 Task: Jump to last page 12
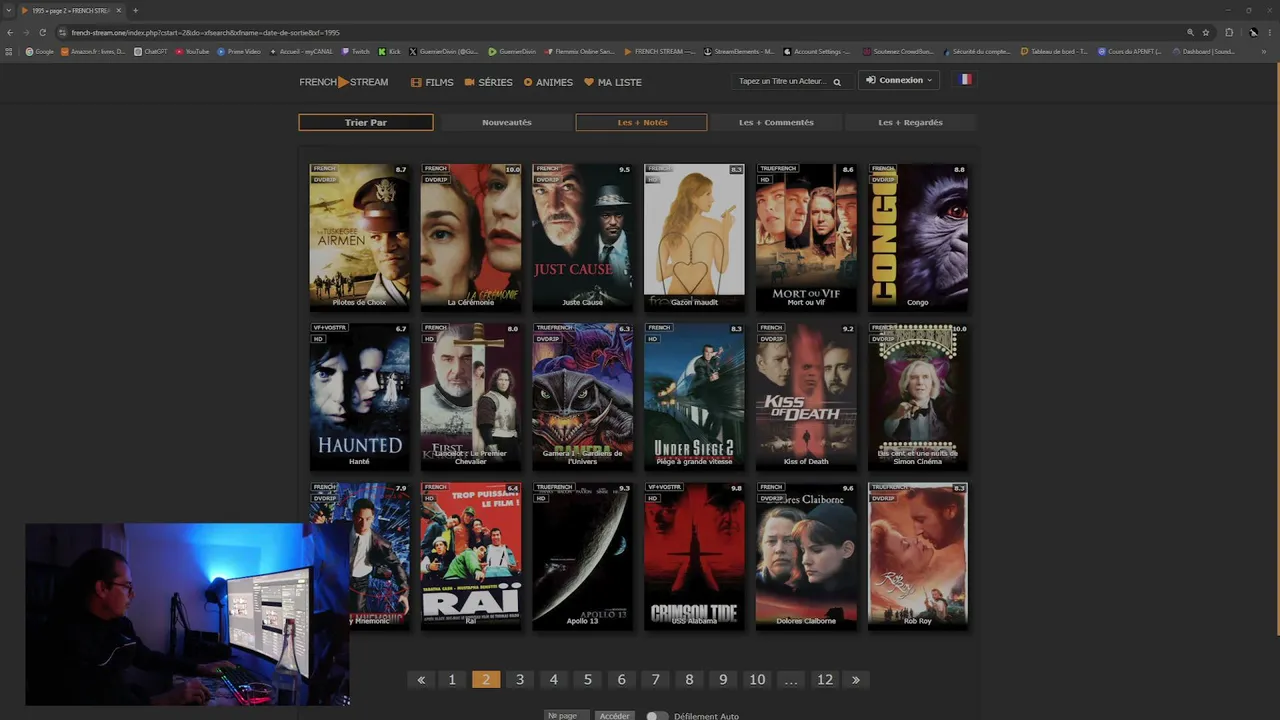825,680
